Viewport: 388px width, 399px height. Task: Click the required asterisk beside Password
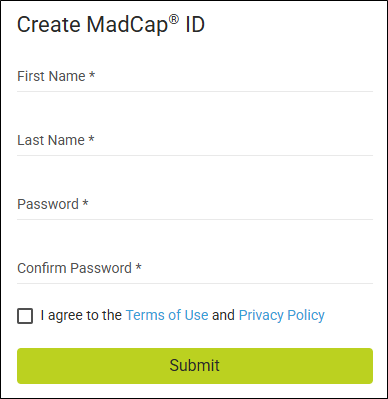pos(85,203)
